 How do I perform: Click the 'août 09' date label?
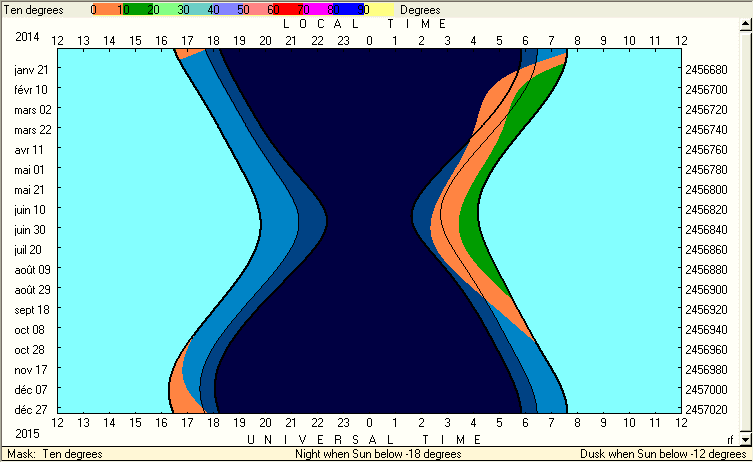pos(32,270)
